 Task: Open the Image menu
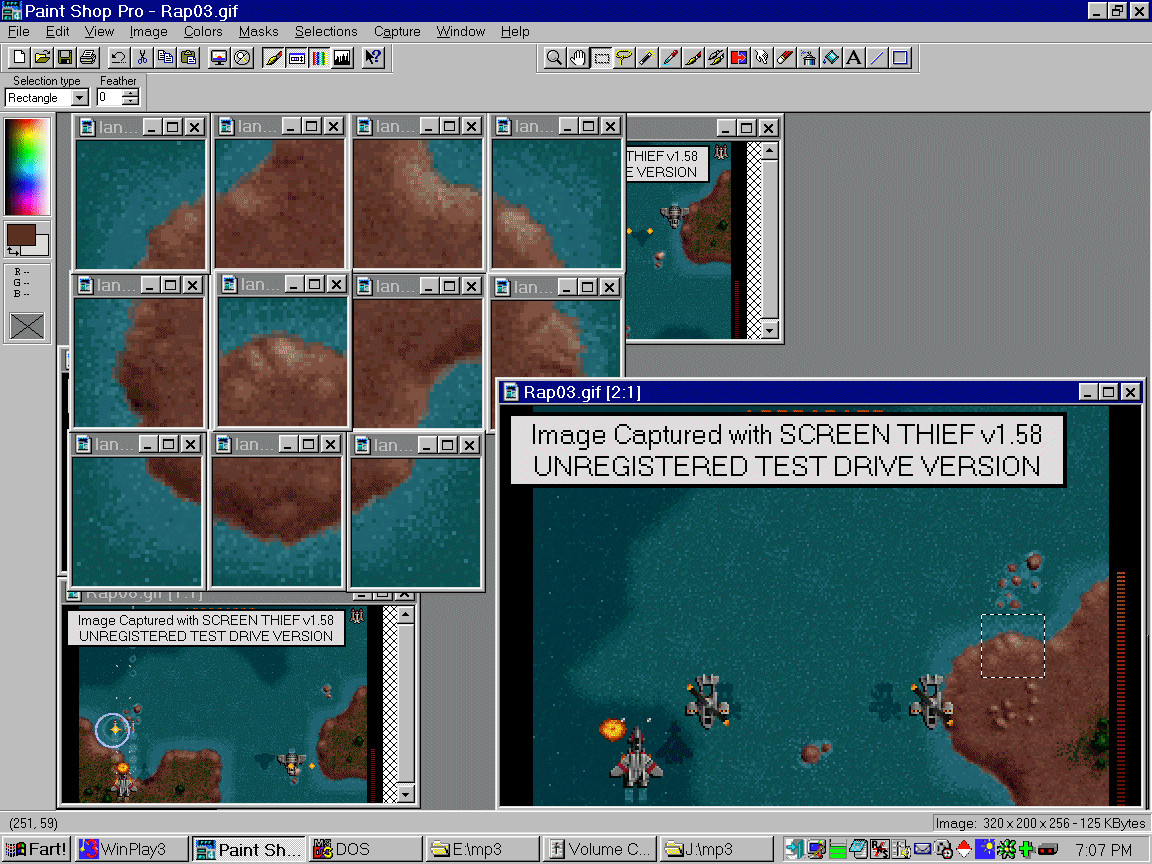pyautogui.click(x=148, y=32)
